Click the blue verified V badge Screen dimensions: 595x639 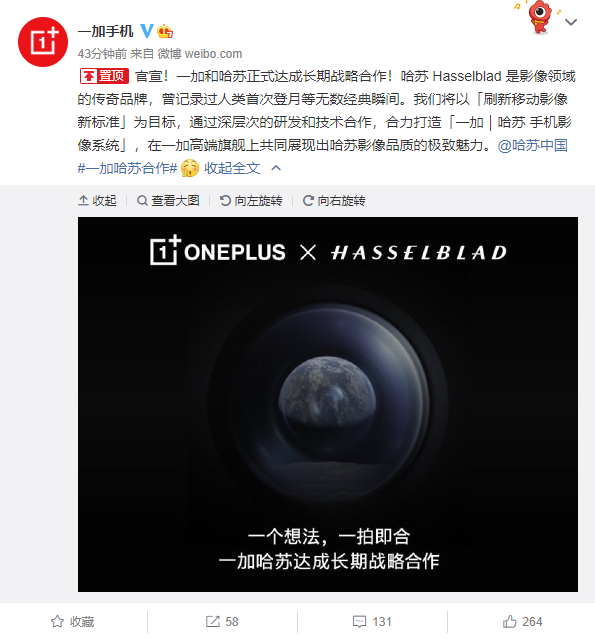click(147, 31)
